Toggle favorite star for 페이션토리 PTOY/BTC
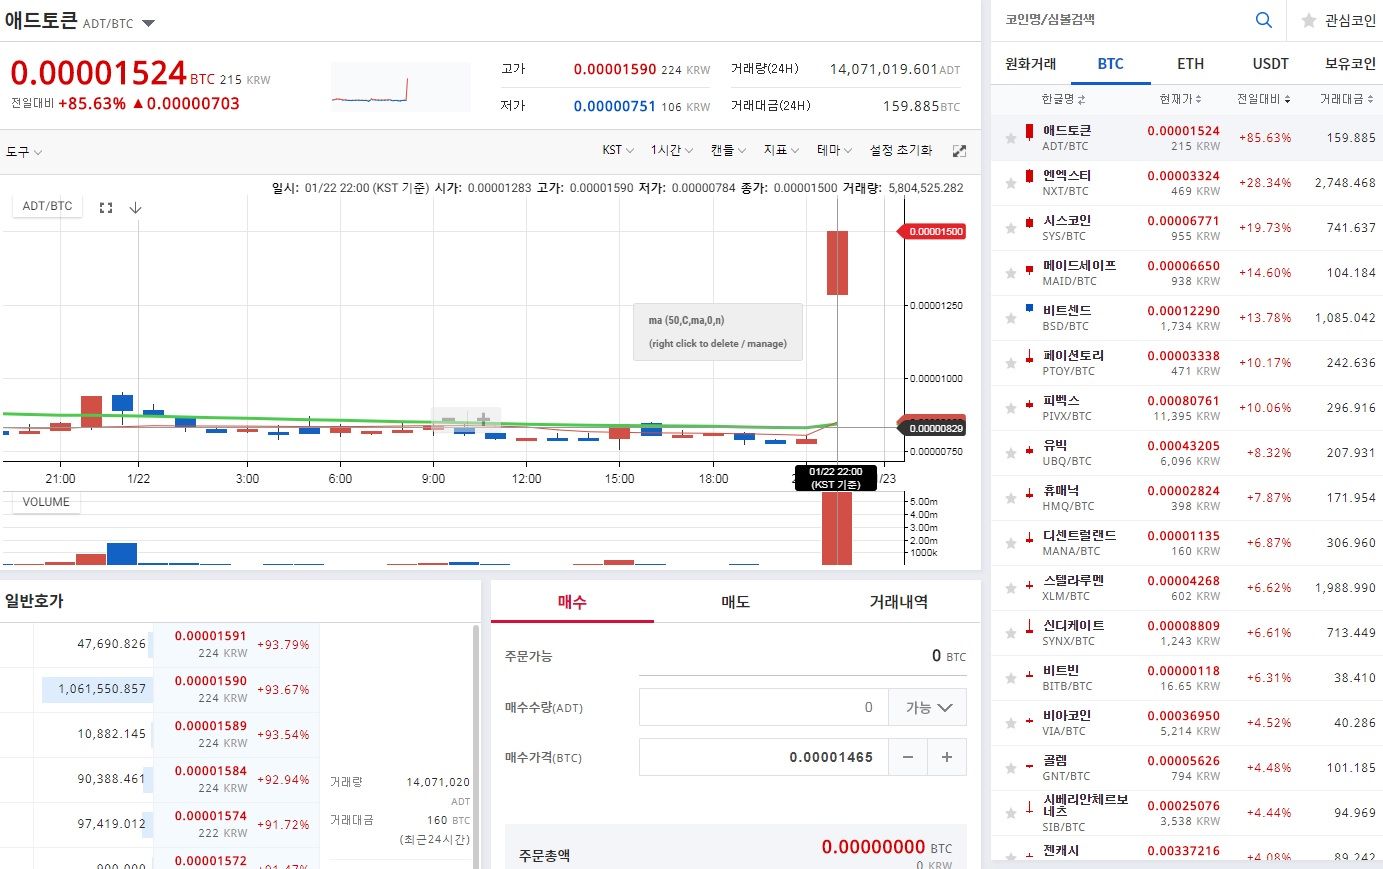The height and width of the screenshot is (869, 1383). click(1011, 363)
